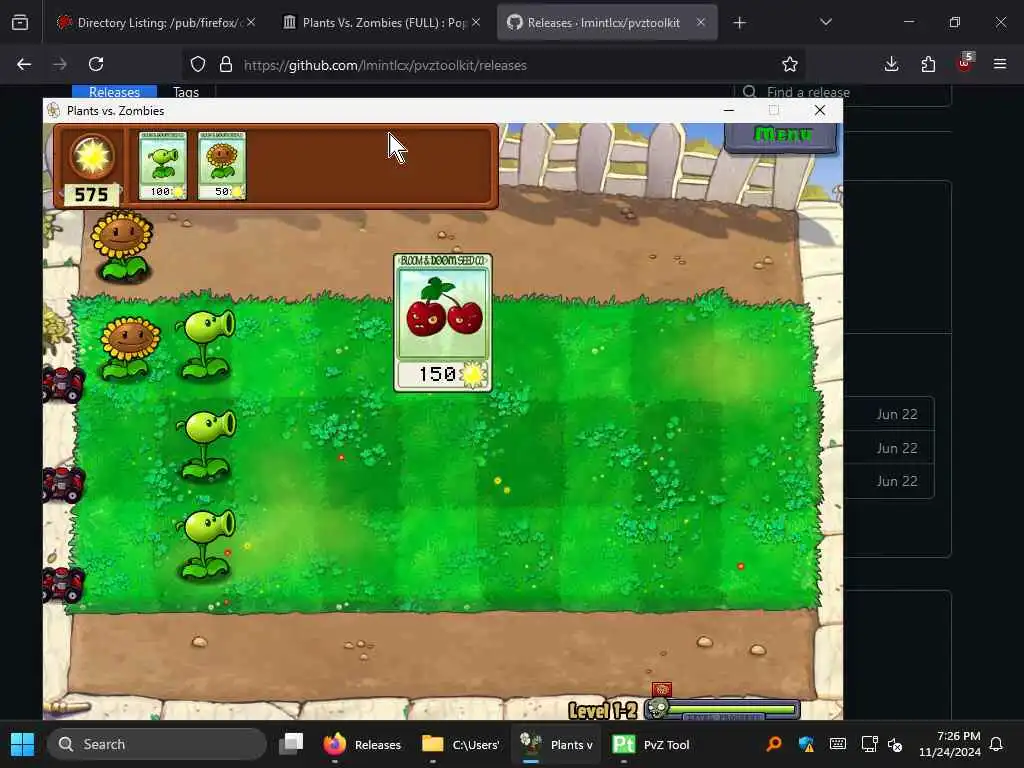This screenshot has height=768, width=1024.
Task: Click the network display tray icon
Action: 869,744
